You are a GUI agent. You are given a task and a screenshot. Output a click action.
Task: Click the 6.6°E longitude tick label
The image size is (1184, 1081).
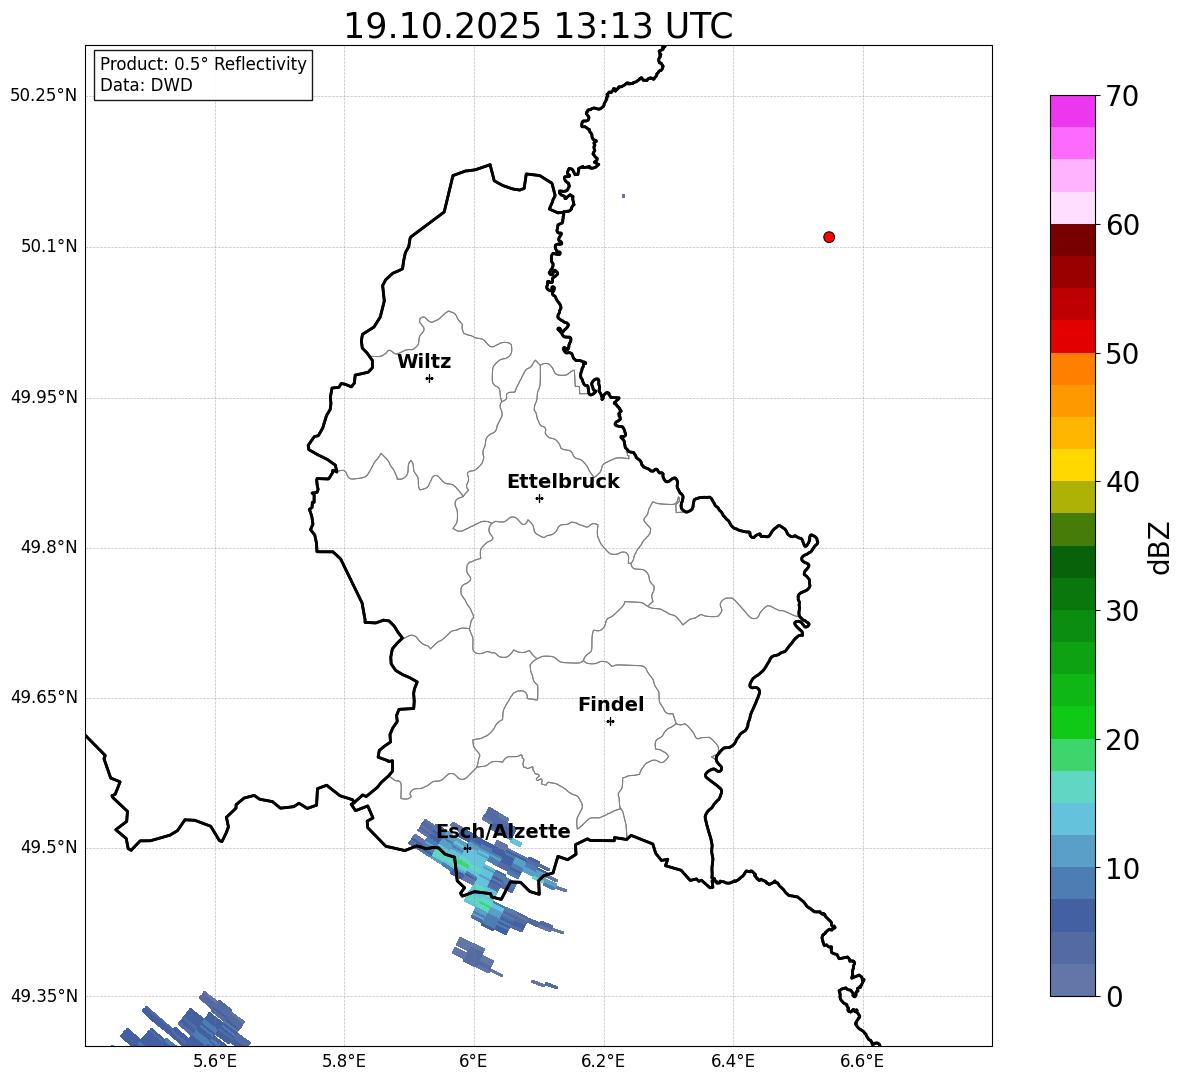(862, 1061)
